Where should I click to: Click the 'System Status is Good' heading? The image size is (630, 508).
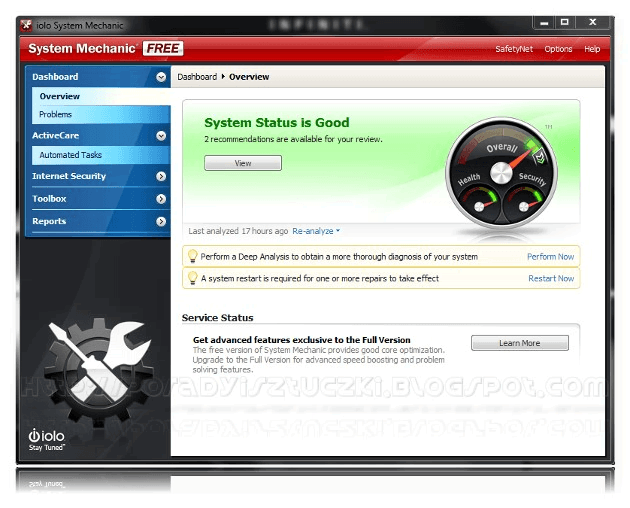pyautogui.click(x=276, y=122)
